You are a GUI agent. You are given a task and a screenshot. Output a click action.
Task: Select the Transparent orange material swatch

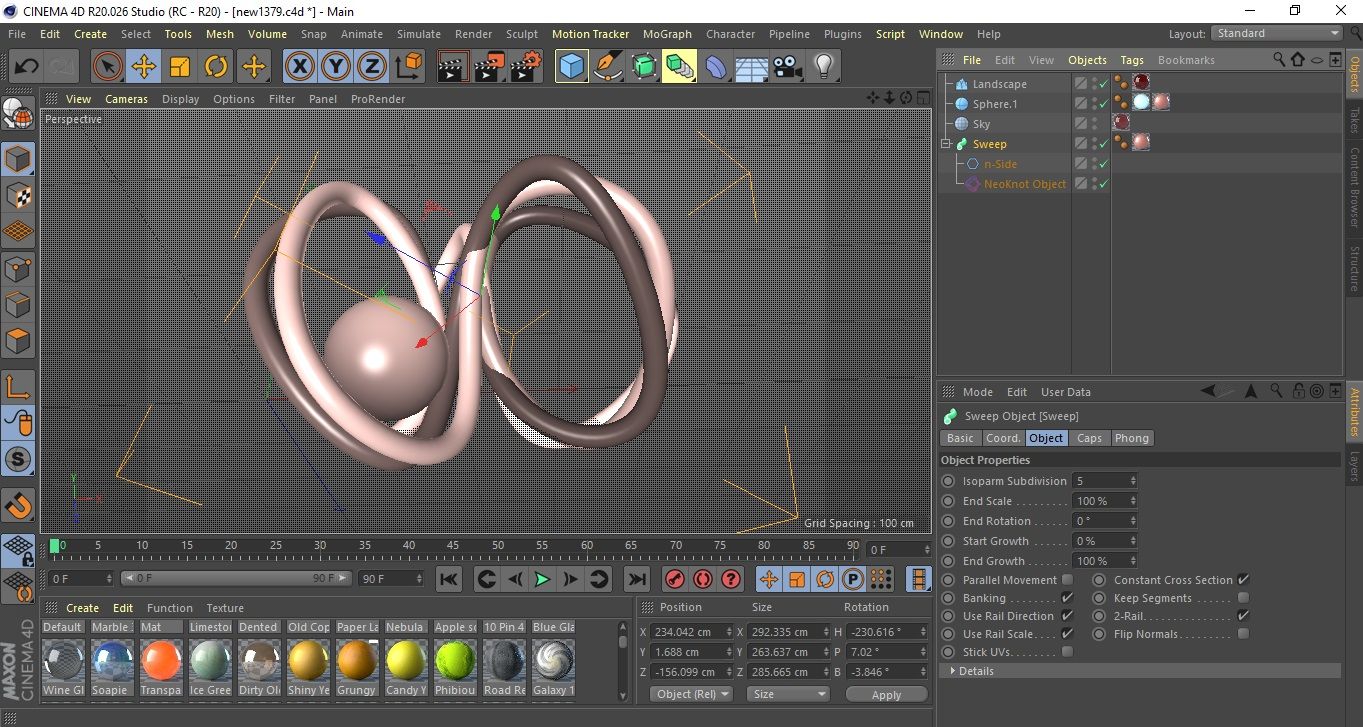[161, 661]
